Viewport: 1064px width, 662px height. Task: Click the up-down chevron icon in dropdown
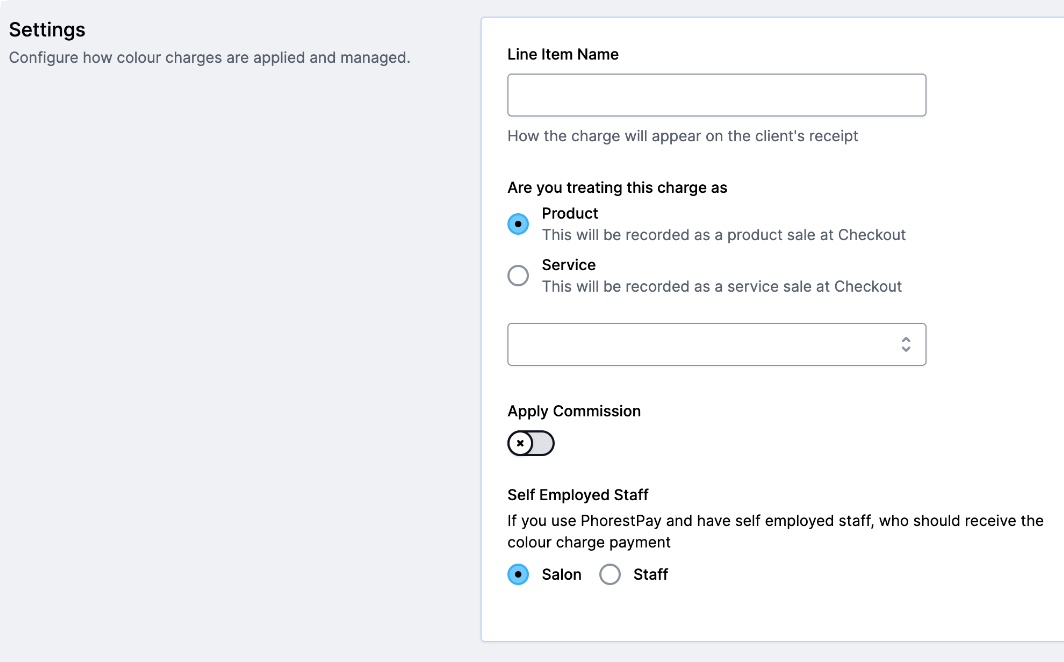(x=906, y=345)
